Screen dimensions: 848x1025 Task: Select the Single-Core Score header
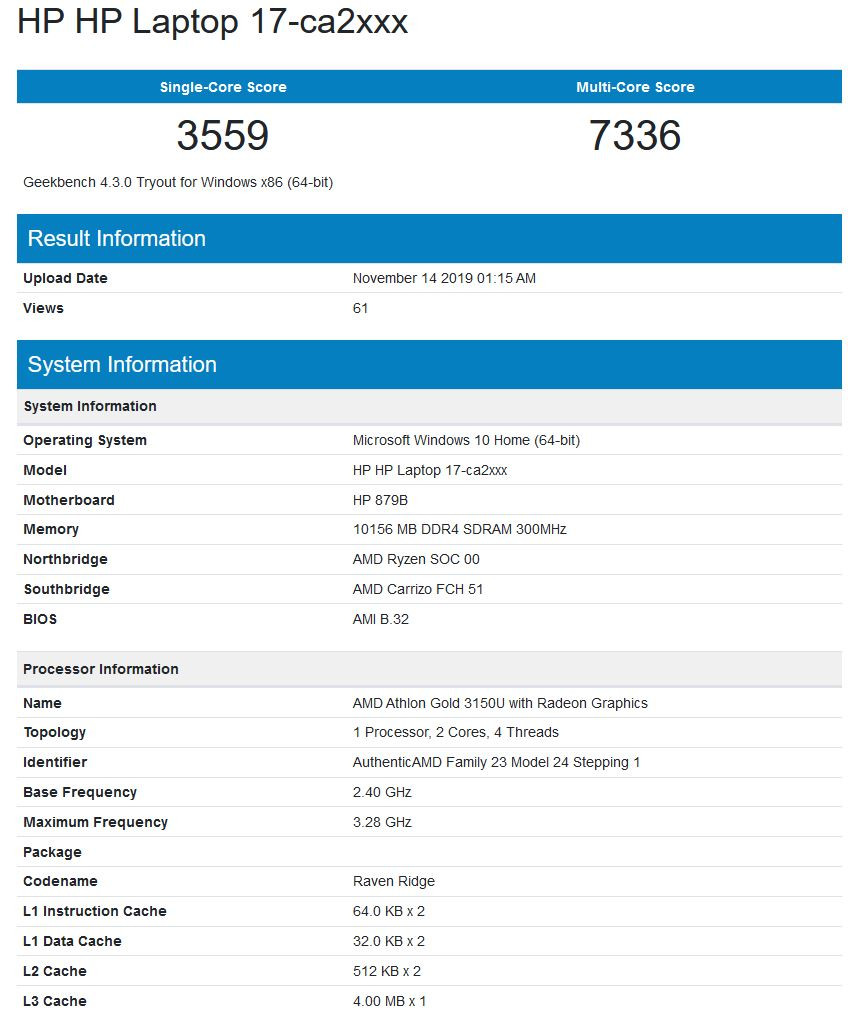pos(223,87)
